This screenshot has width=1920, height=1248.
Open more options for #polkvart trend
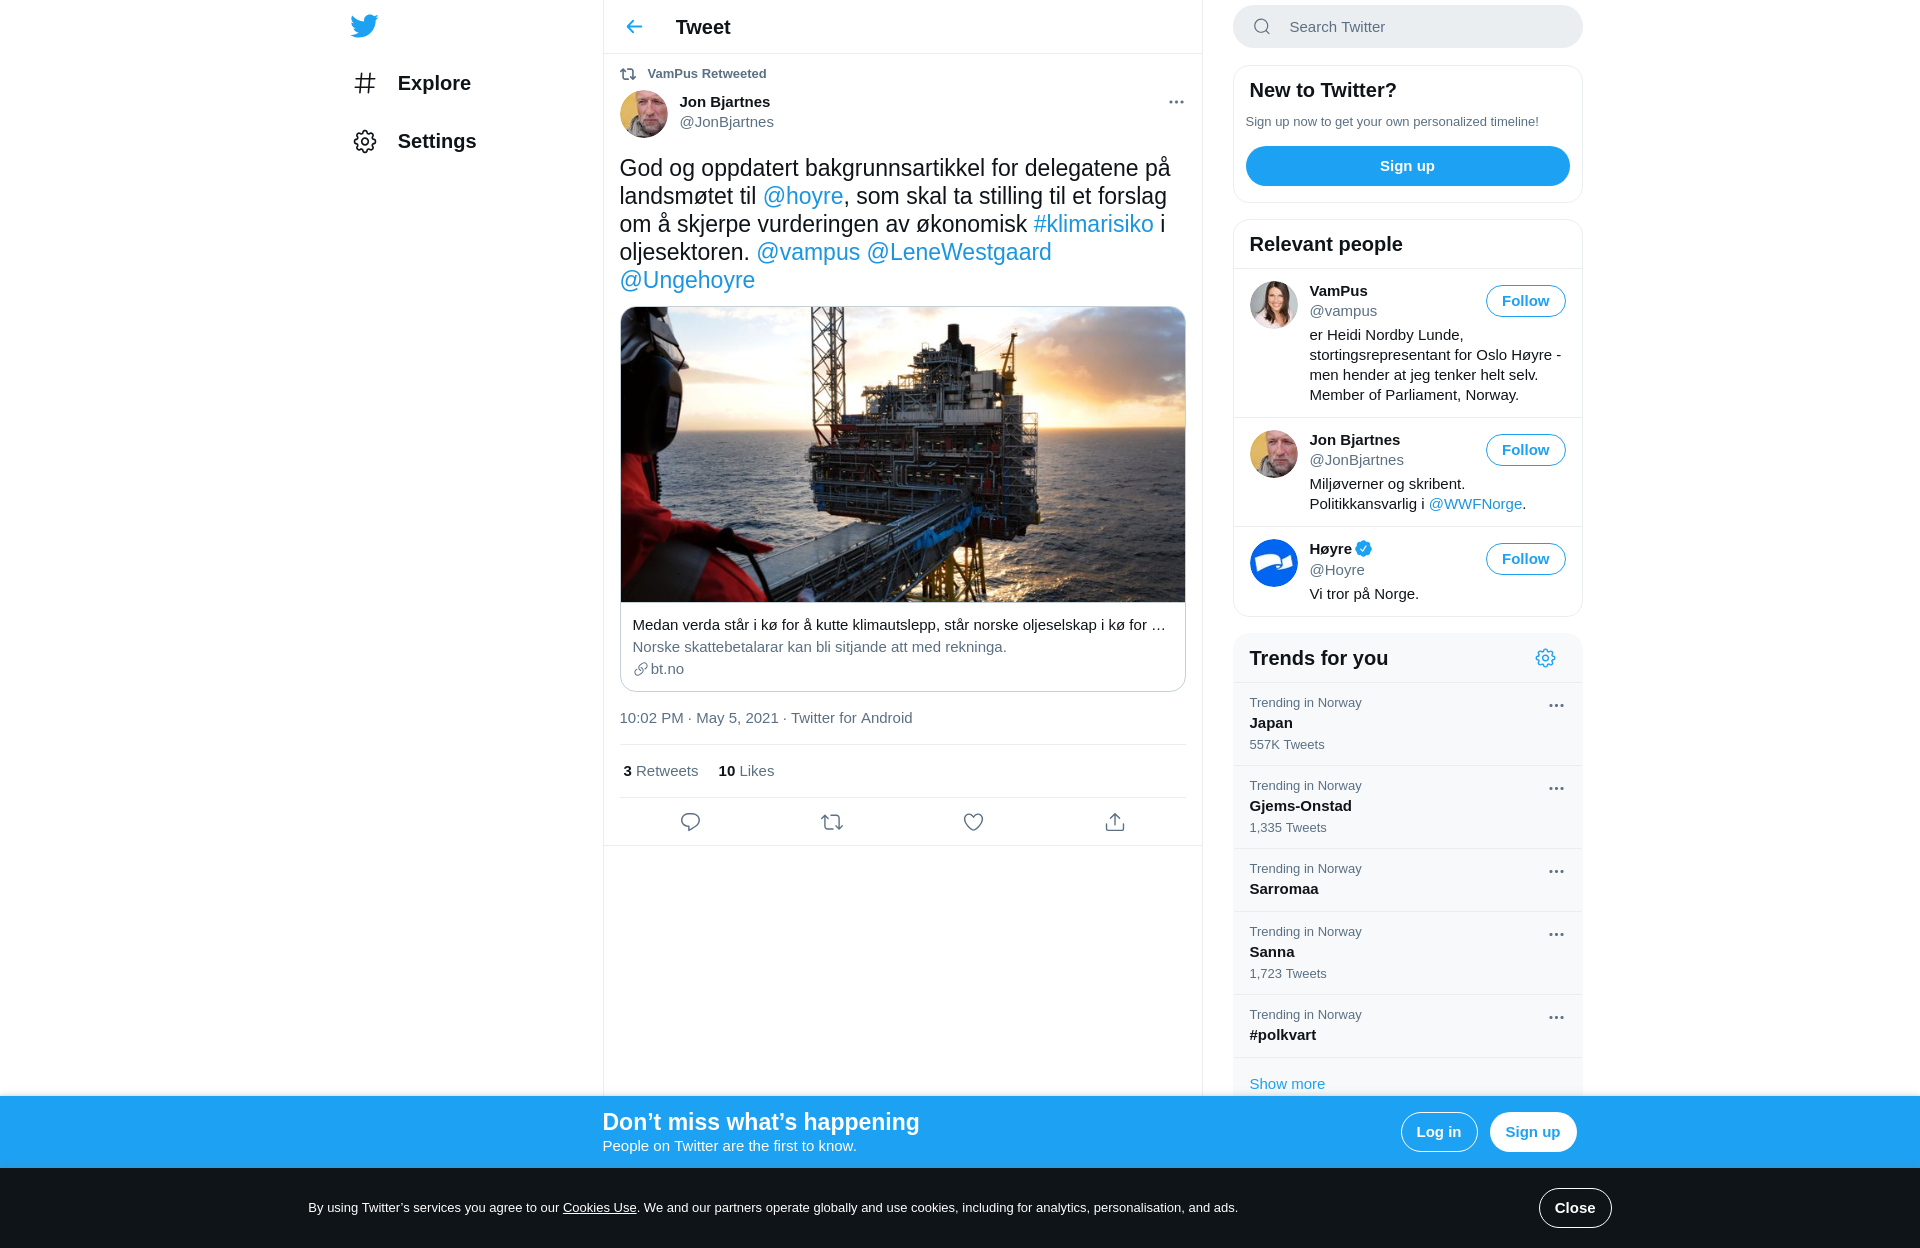(1556, 1018)
